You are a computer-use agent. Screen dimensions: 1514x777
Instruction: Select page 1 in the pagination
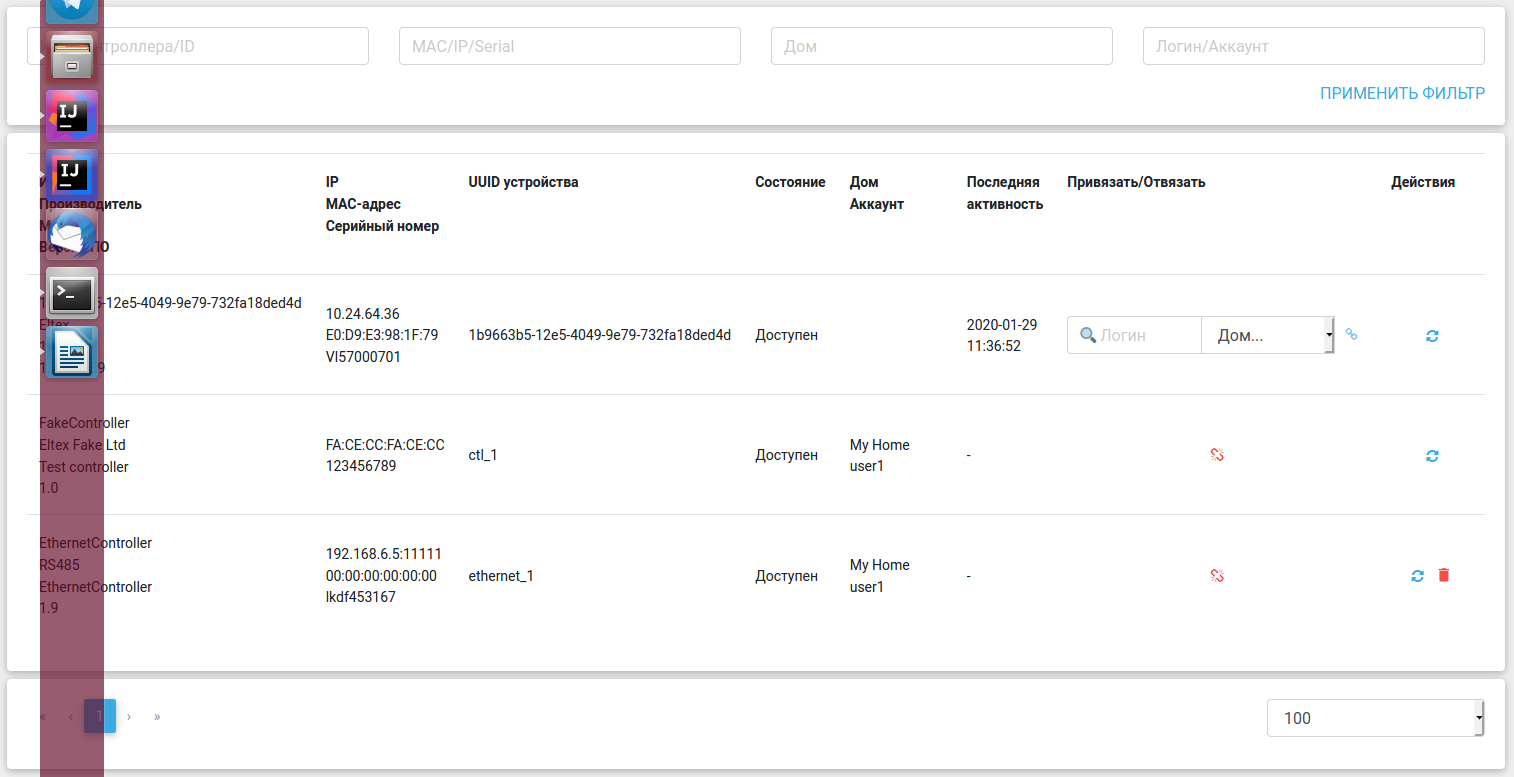tap(99, 716)
